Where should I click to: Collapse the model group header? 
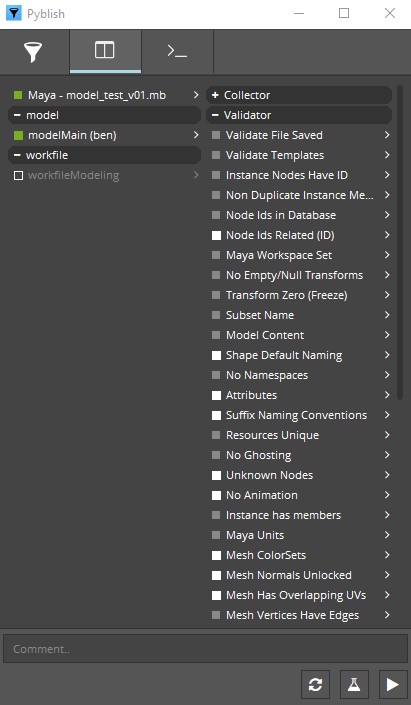[x=104, y=115]
